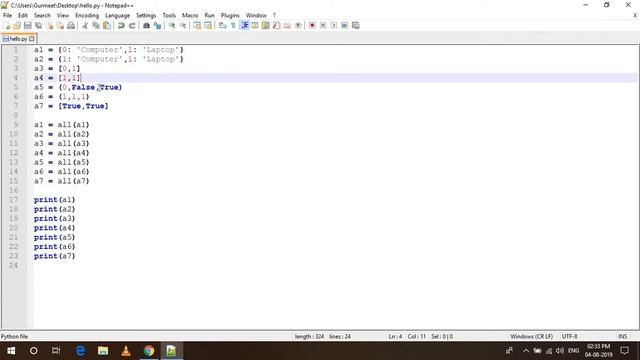Cut the selection with the scissors icon
This screenshot has height=360, width=640.
click(85, 25)
